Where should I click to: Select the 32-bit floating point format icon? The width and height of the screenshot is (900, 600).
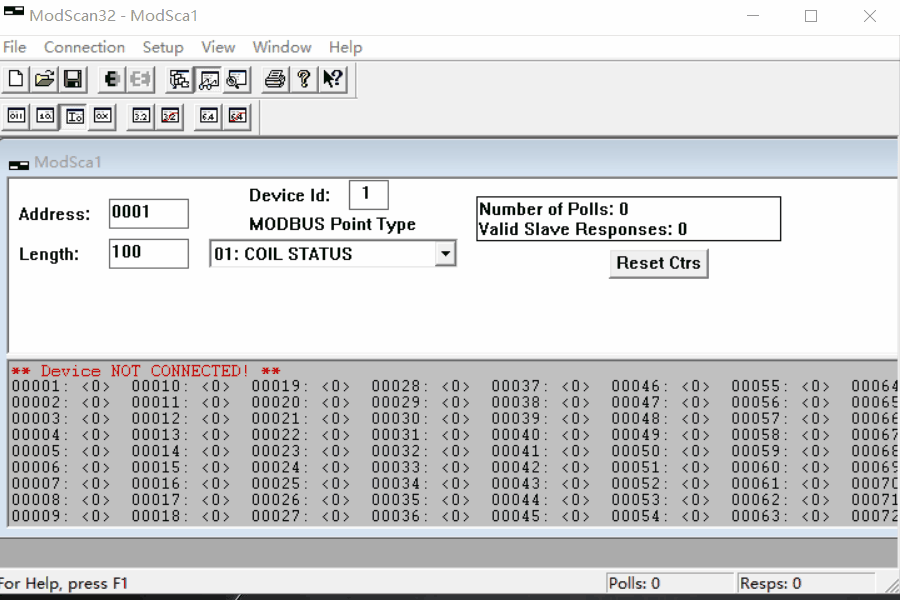142,116
